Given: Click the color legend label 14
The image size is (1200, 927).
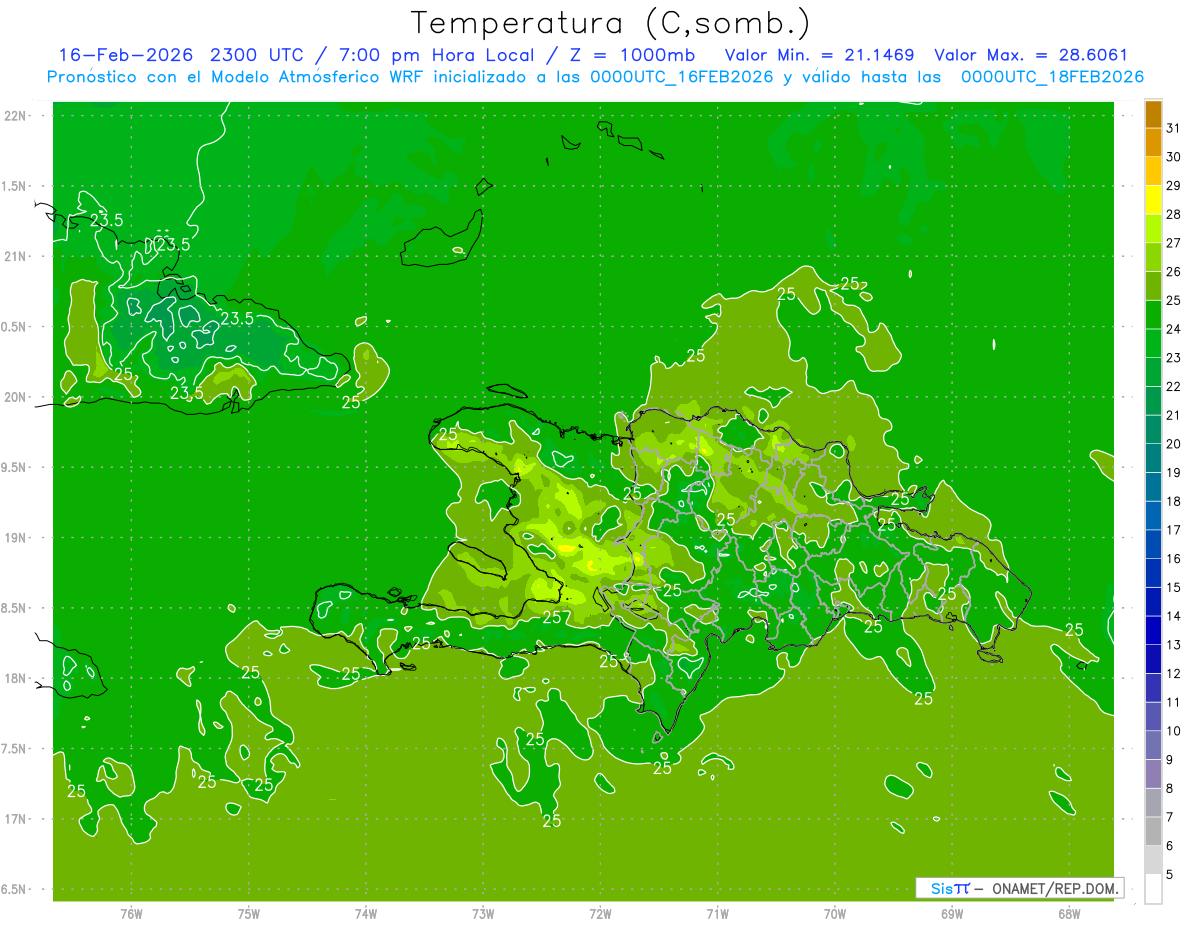Looking at the screenshot, I should [x=1174, y=616].
